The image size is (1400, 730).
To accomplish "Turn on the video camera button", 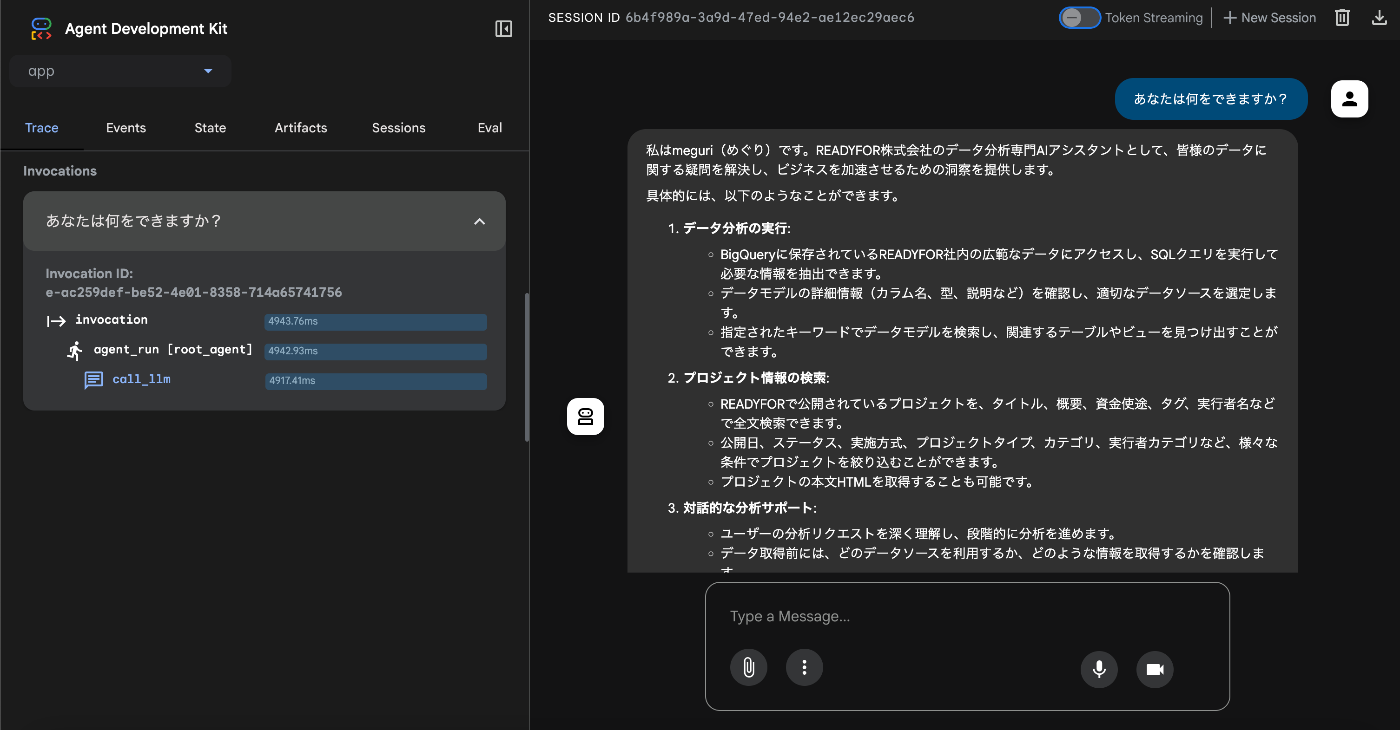I will tap(1155, 669).
